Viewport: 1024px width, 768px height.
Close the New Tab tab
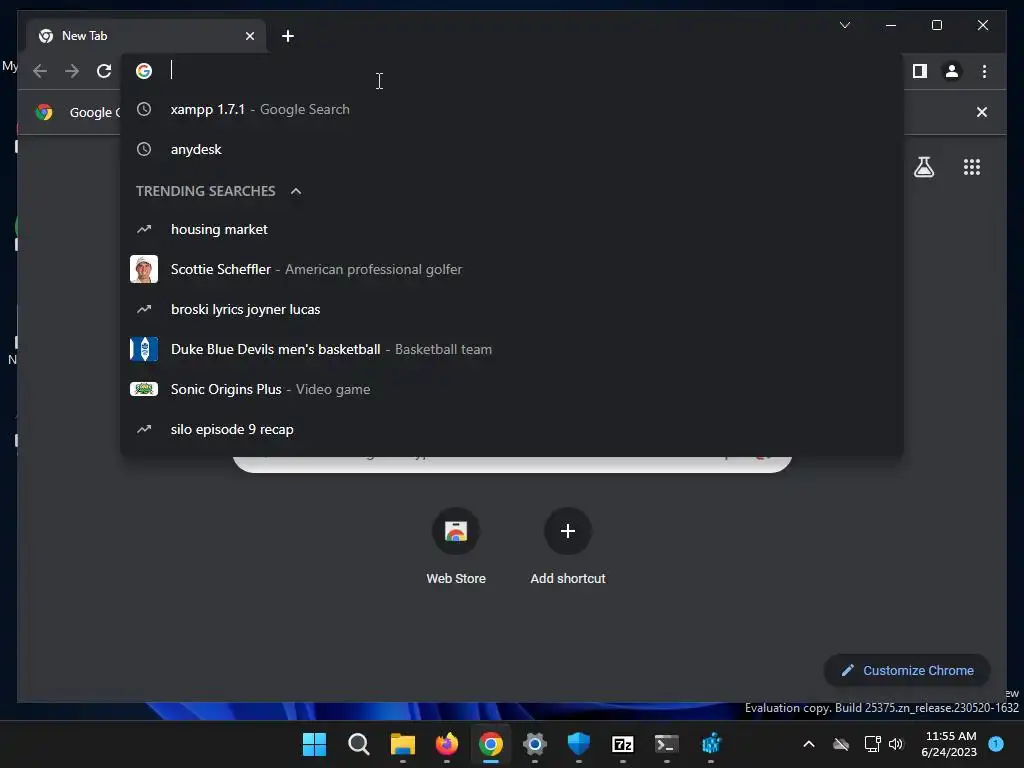click(249, 36)
